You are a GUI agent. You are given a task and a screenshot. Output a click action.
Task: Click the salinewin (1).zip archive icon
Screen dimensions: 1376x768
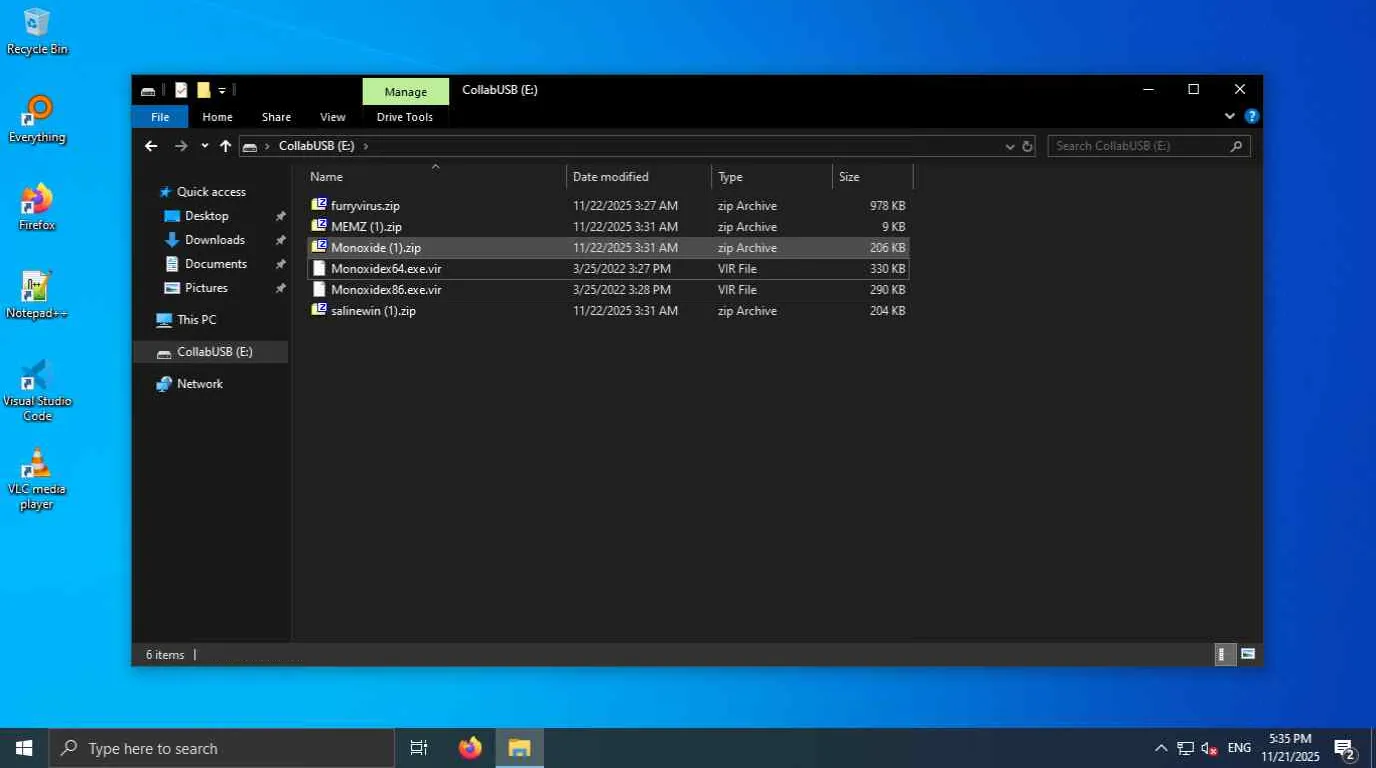click(319, 310)
